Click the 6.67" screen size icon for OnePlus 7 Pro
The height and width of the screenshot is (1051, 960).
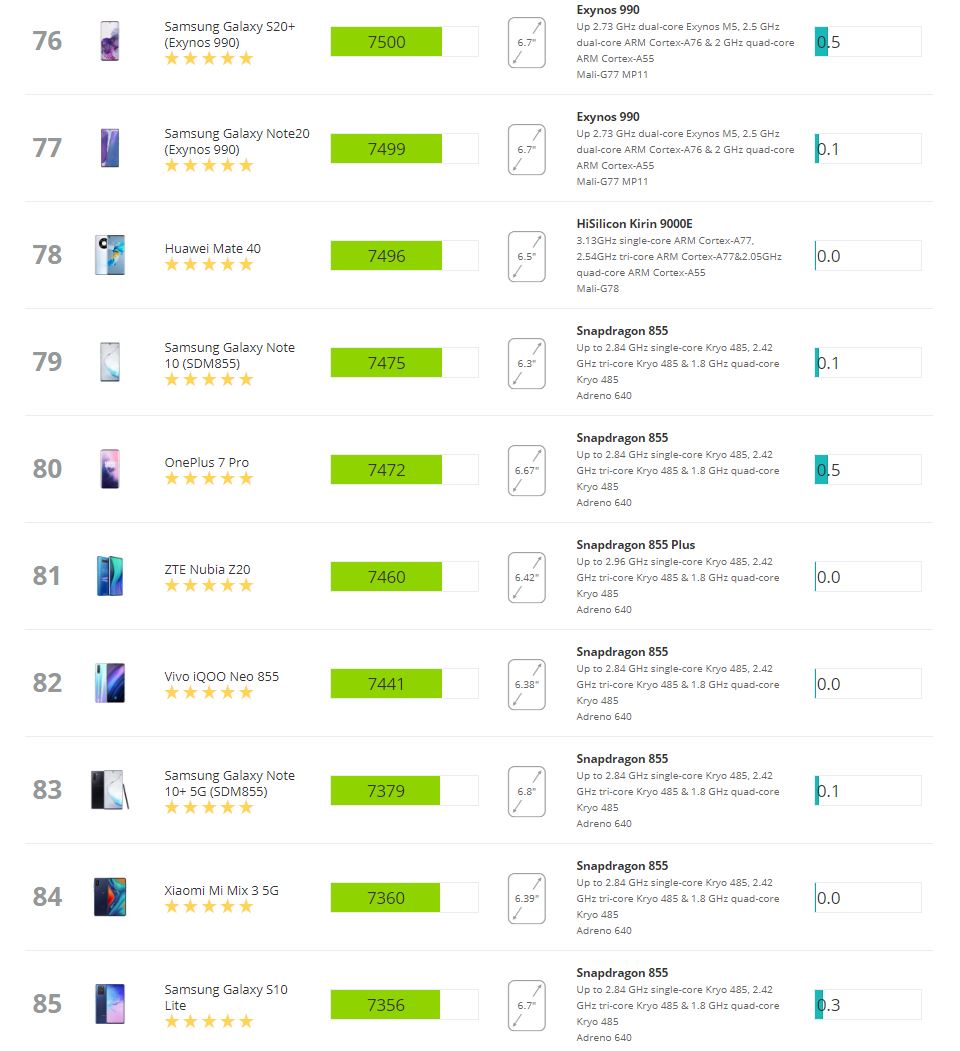tap(526, 471)
